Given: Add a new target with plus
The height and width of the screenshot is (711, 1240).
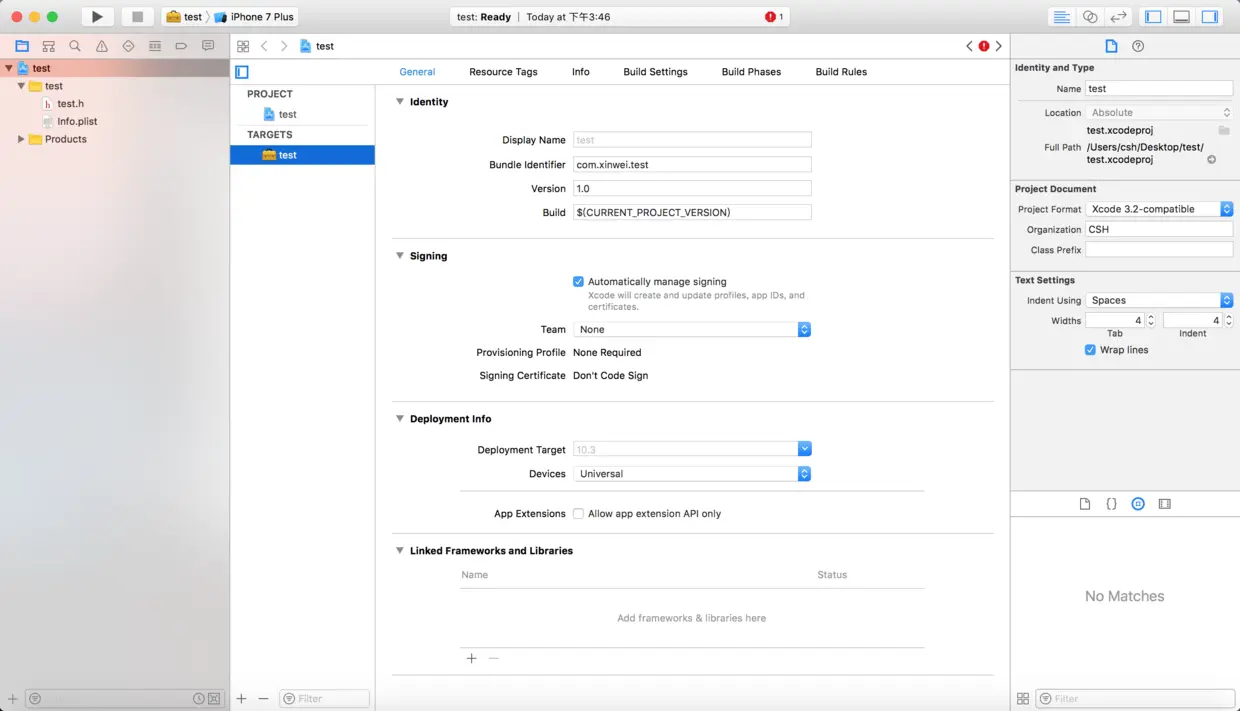Looking at the screenshot, I should point(241,698).
